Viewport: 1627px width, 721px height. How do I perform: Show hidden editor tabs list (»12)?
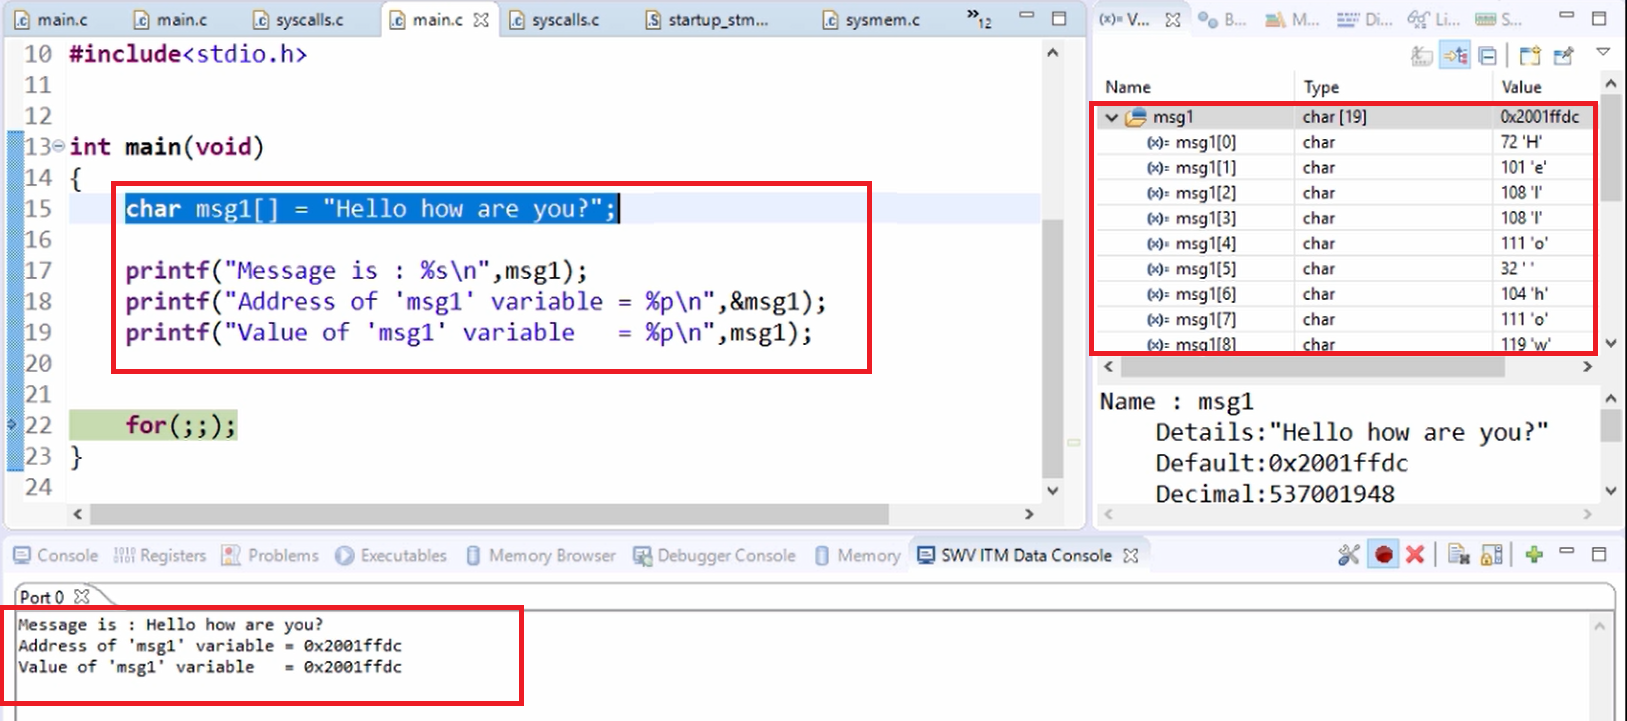coord(979,18)
